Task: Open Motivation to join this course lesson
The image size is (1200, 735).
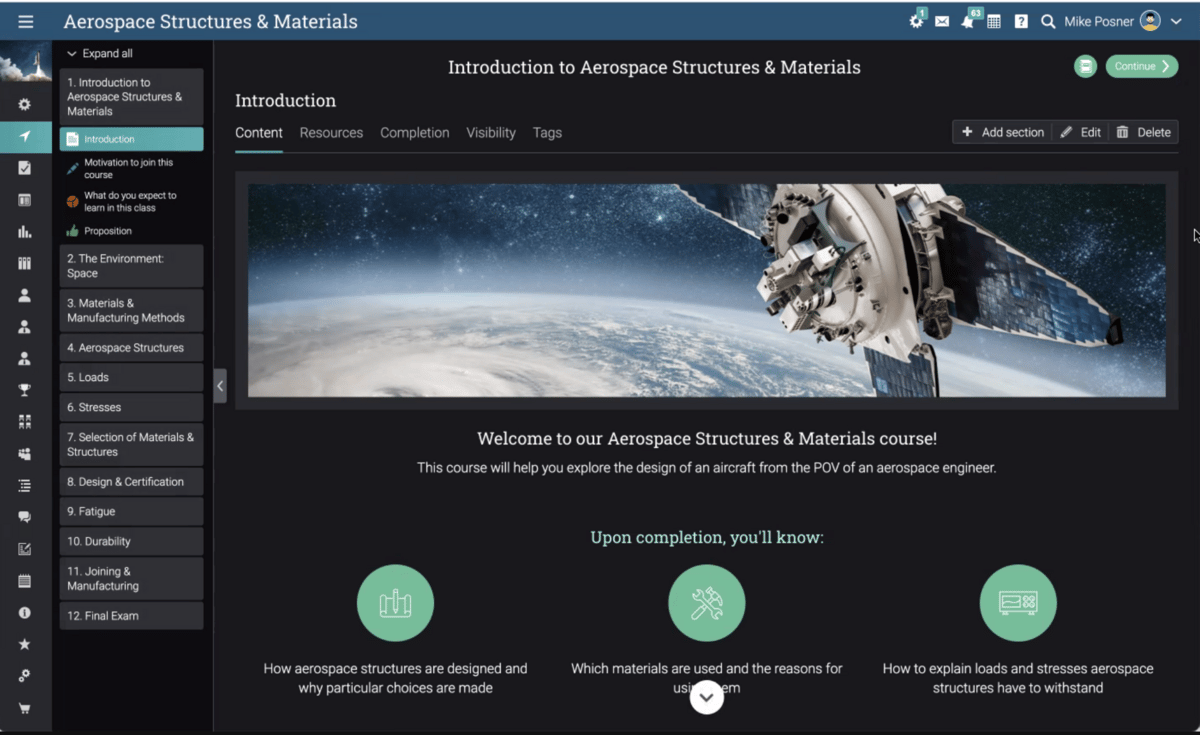Action: click(131, 168)
